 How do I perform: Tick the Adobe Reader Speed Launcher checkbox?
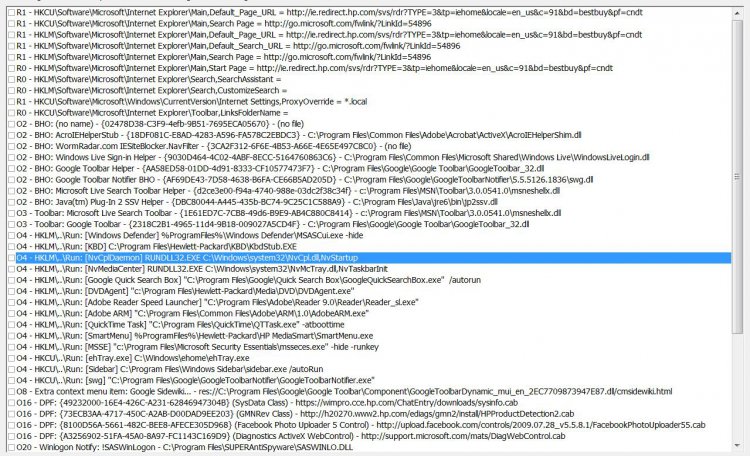pos(11,302)
